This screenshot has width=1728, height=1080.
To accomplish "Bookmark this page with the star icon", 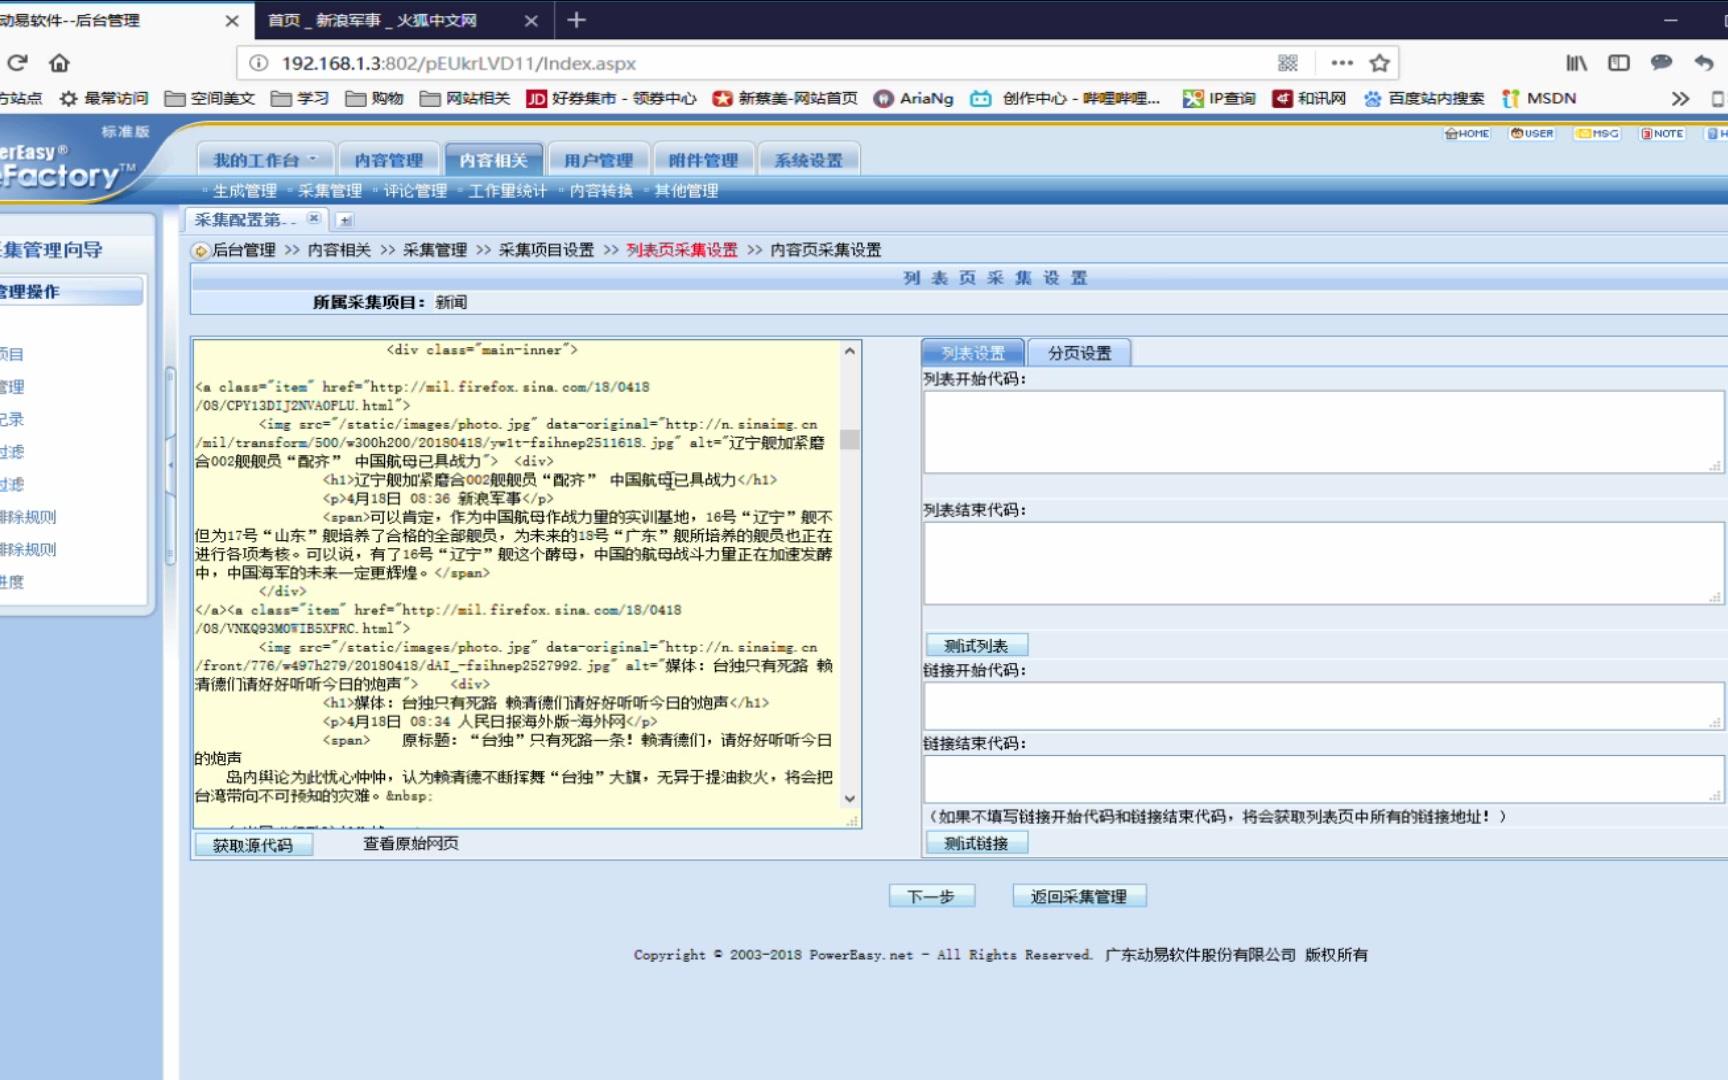I will [x=1380, y=63].
